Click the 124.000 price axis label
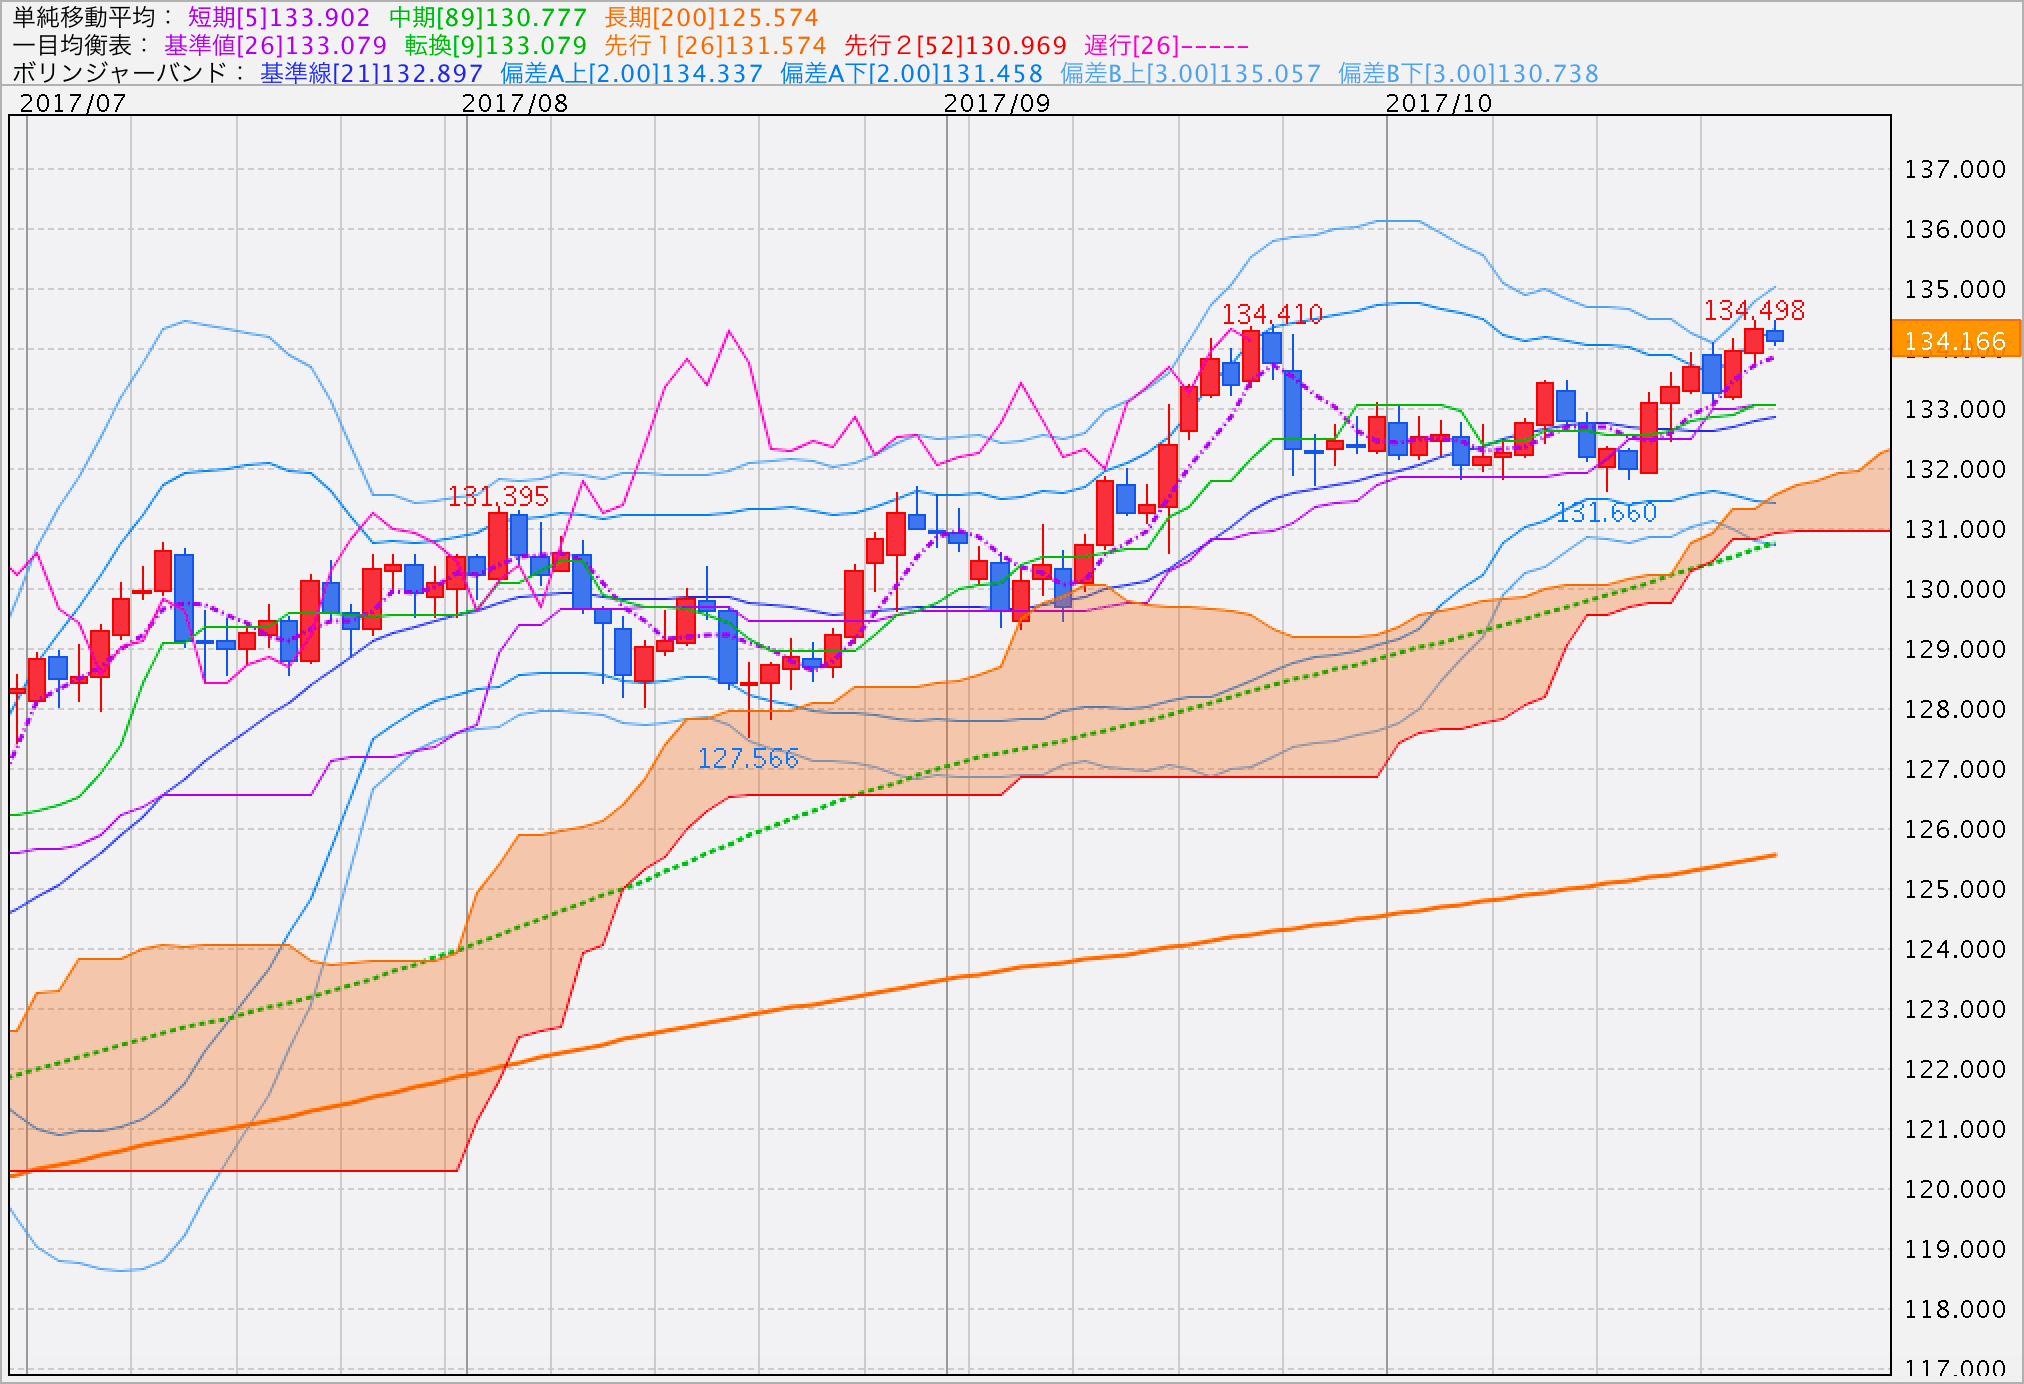The width and height of the screenshot is (2024, 1384). [1955, 949]
